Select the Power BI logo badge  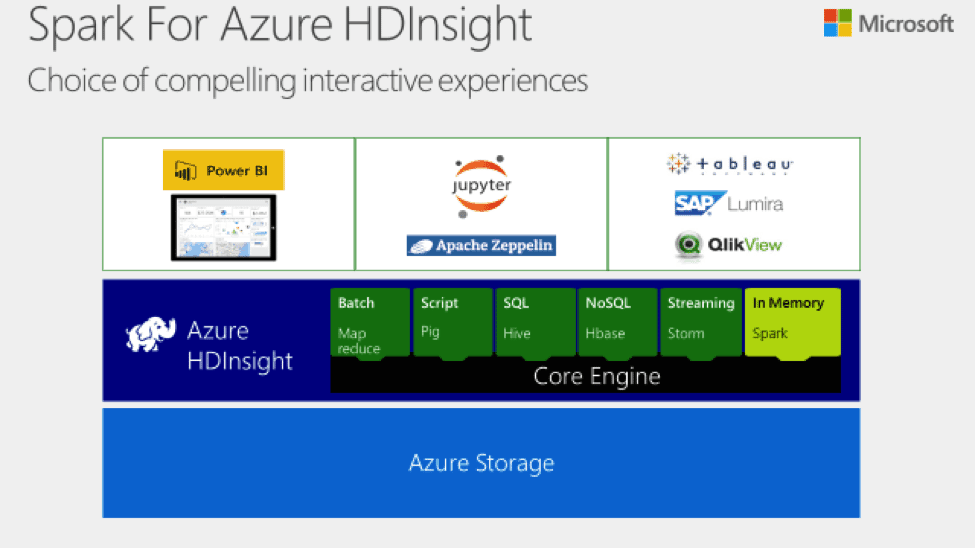point(223,170)
